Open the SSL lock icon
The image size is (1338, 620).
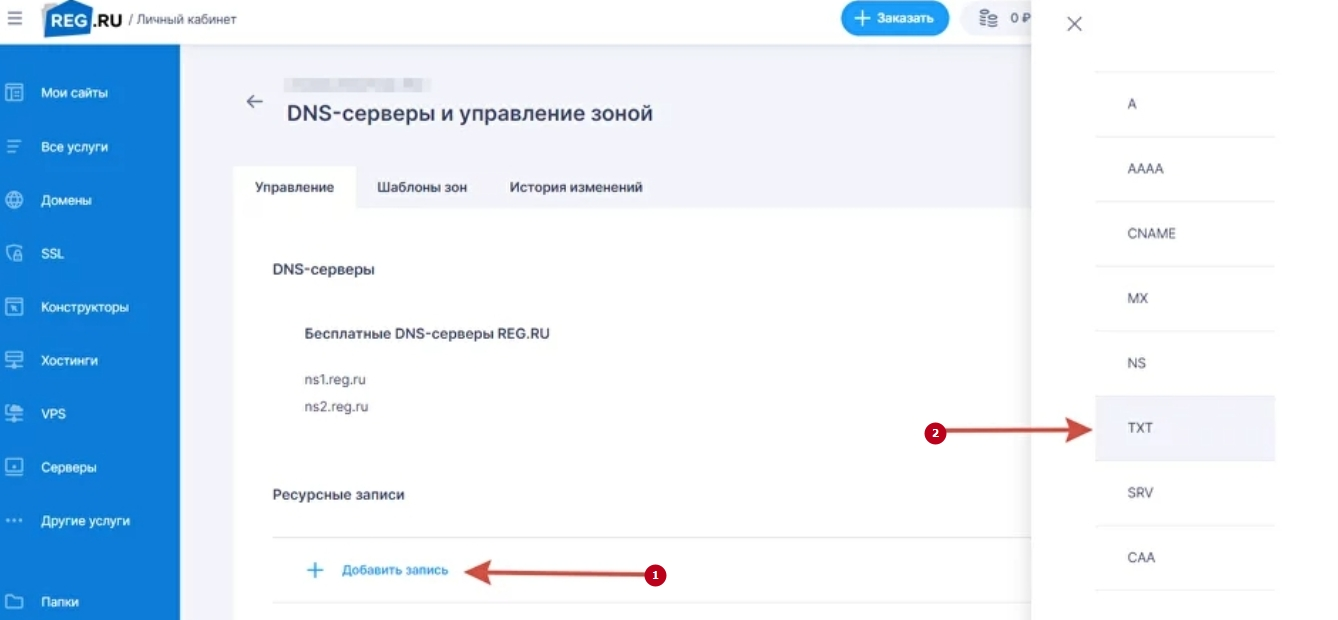point(14,254)
